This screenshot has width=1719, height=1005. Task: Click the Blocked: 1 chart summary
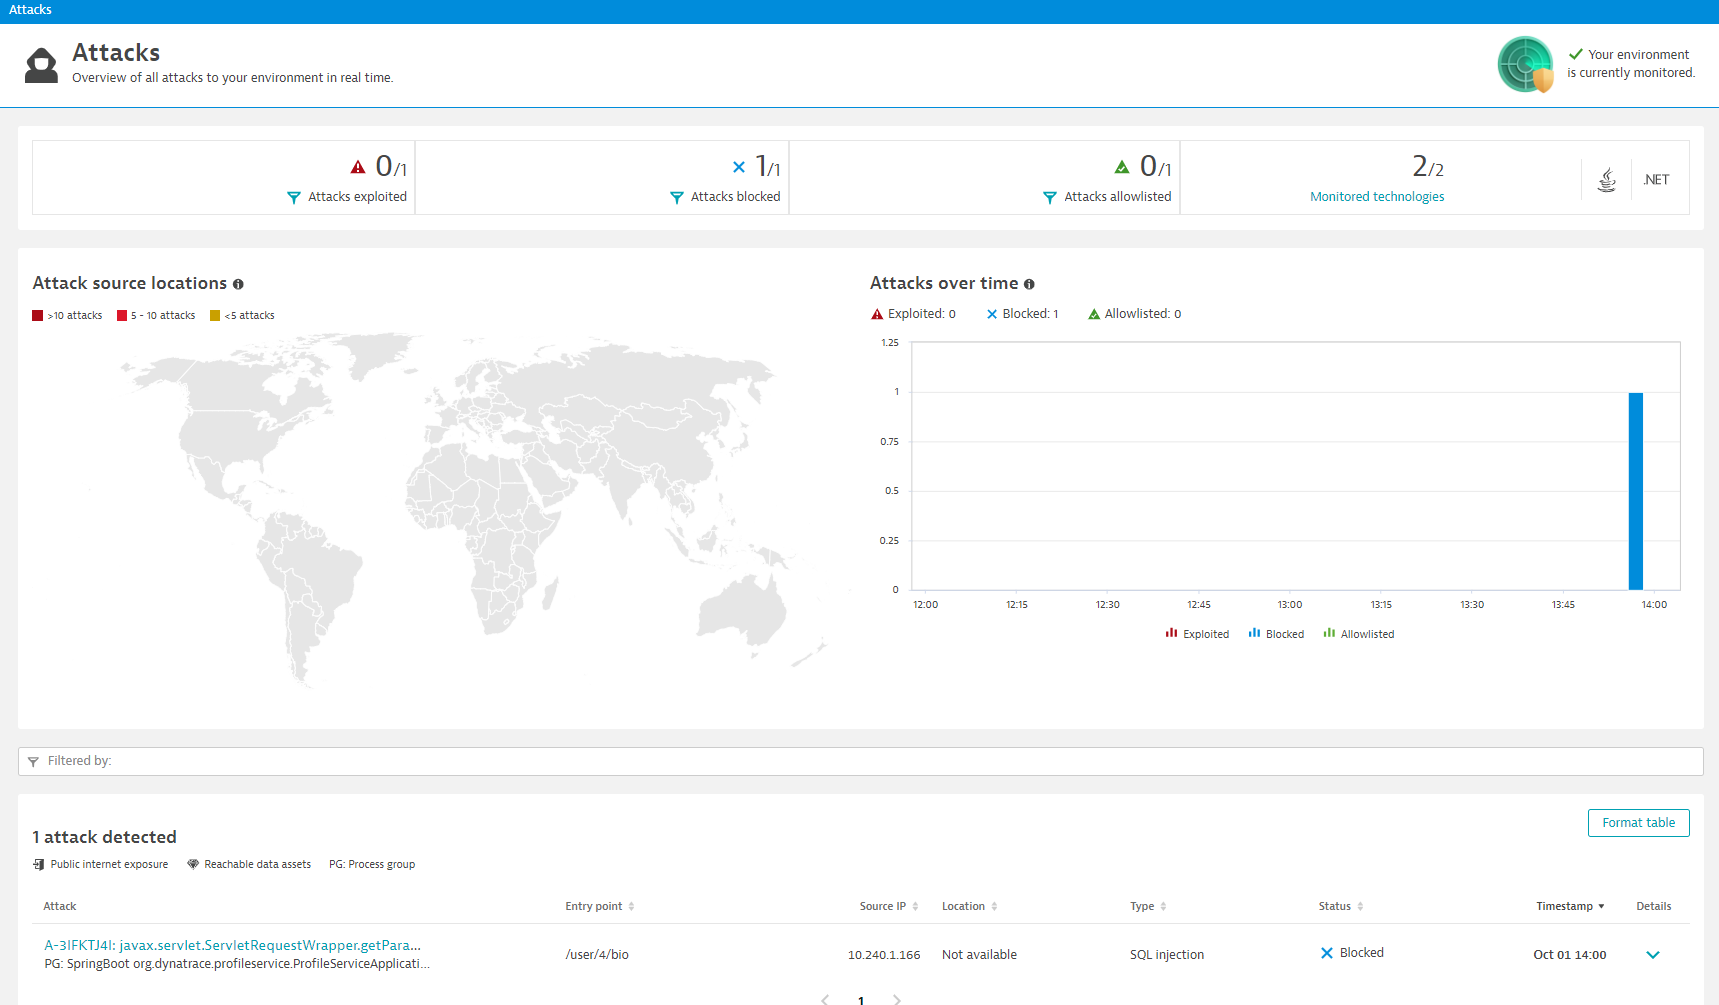point(1022,314)
